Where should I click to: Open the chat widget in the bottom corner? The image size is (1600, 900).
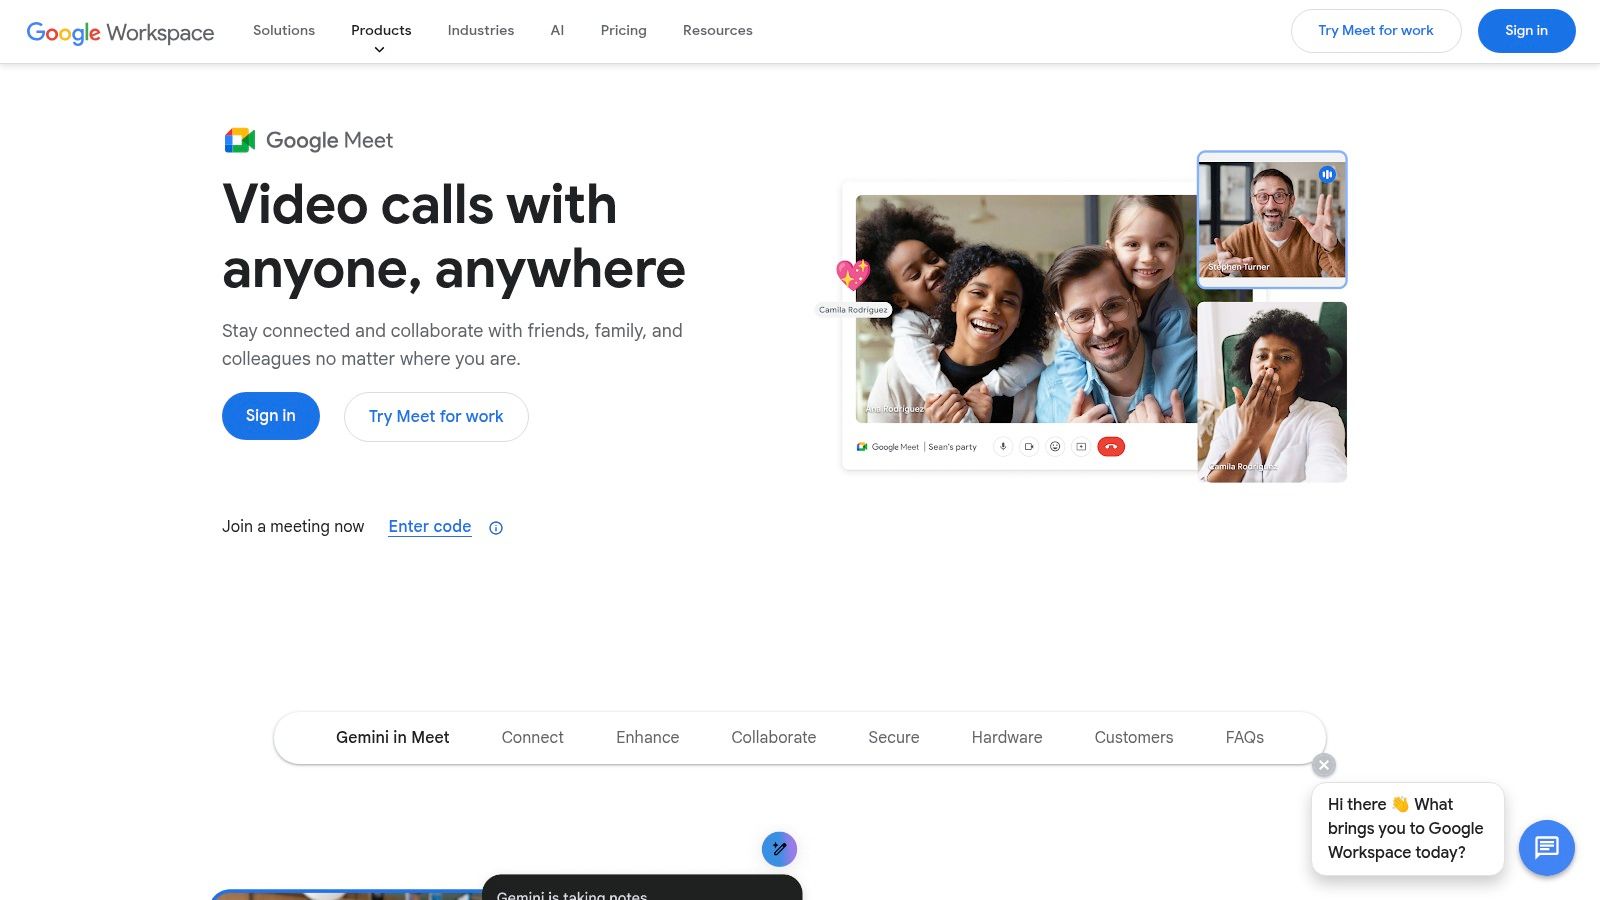point(1546,848)
